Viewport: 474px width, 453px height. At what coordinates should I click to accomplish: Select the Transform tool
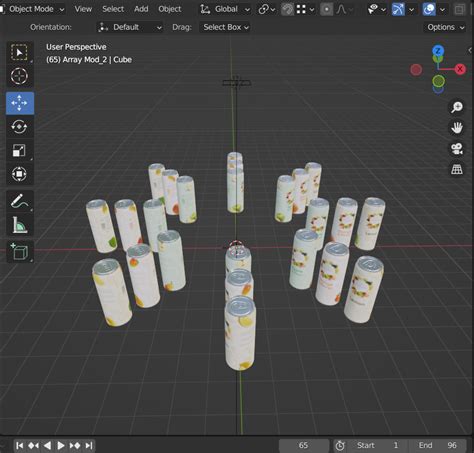(20, 174)
